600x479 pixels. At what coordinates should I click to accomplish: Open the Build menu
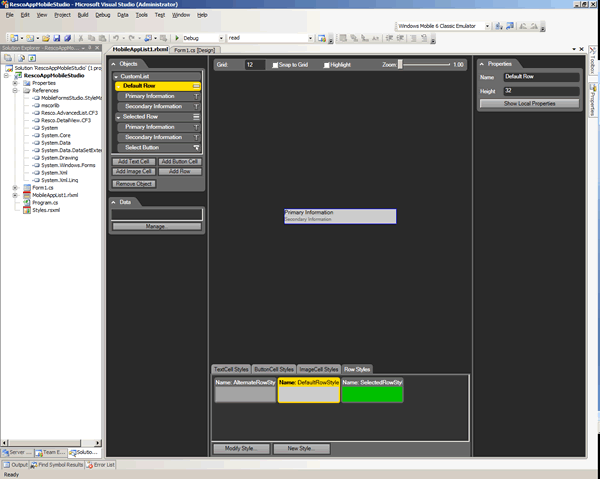(83, 15)
